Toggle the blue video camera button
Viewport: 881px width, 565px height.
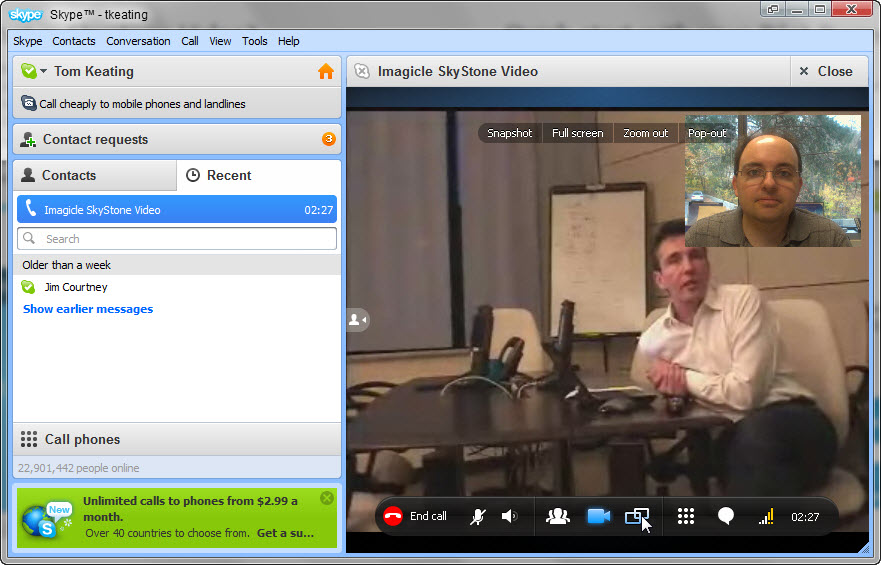[x=598, y=516]
